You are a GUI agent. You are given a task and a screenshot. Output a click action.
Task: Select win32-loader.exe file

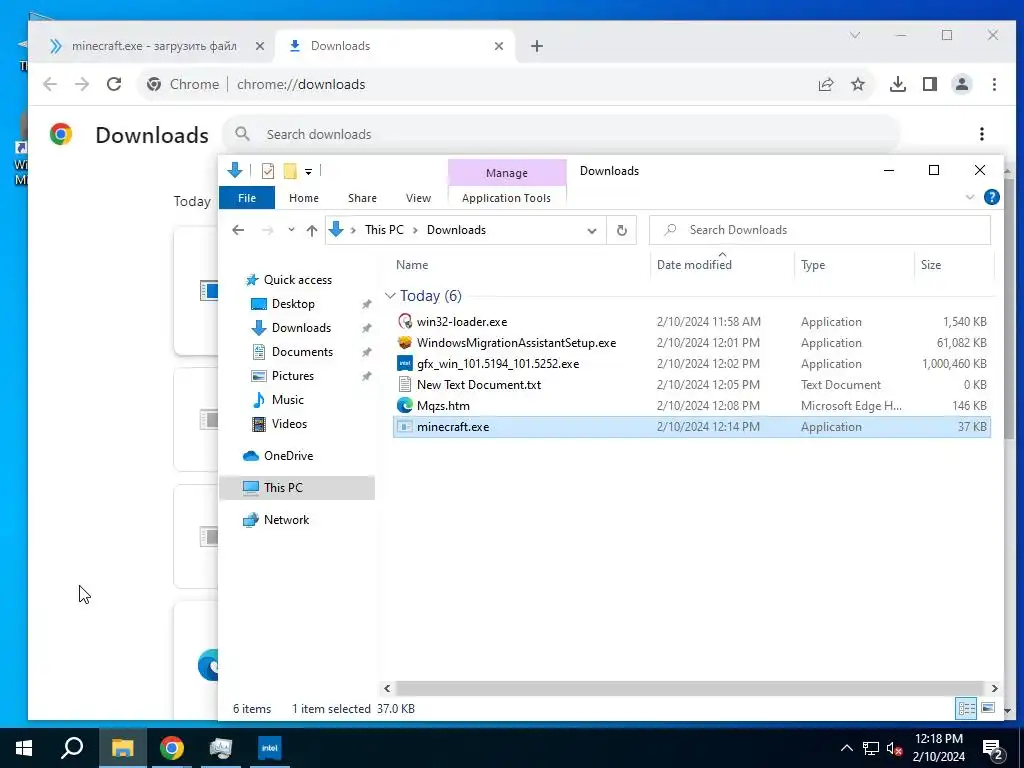point(692,322)
